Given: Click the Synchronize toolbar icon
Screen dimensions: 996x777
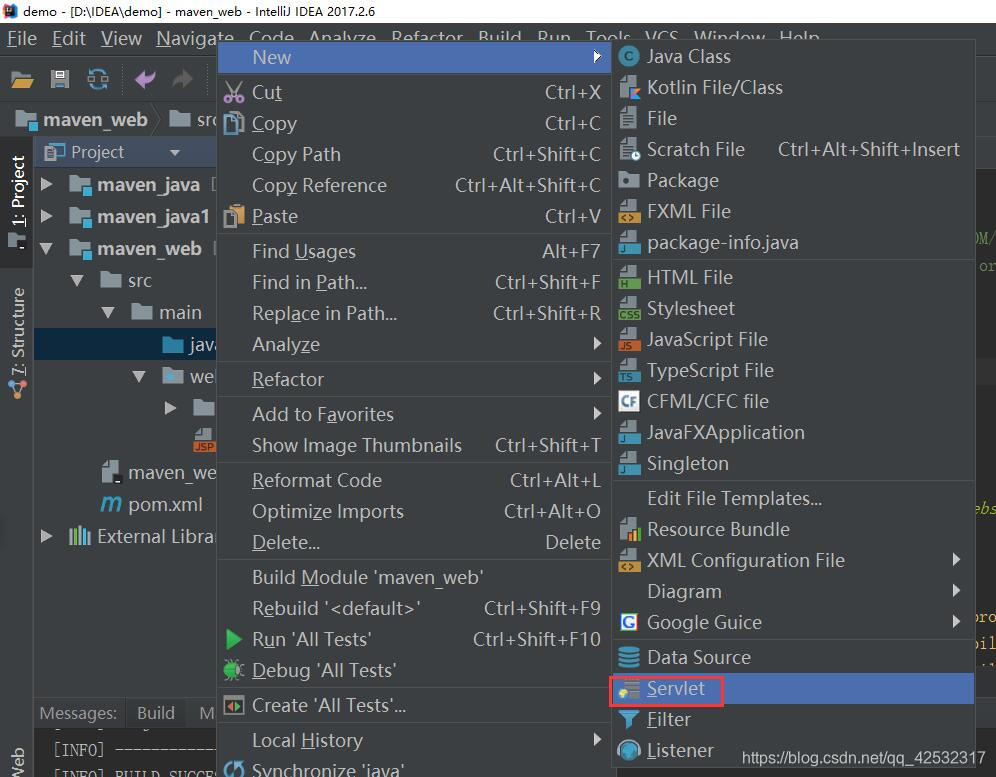Looking at the screenshot, I should (x=98, y=79).
